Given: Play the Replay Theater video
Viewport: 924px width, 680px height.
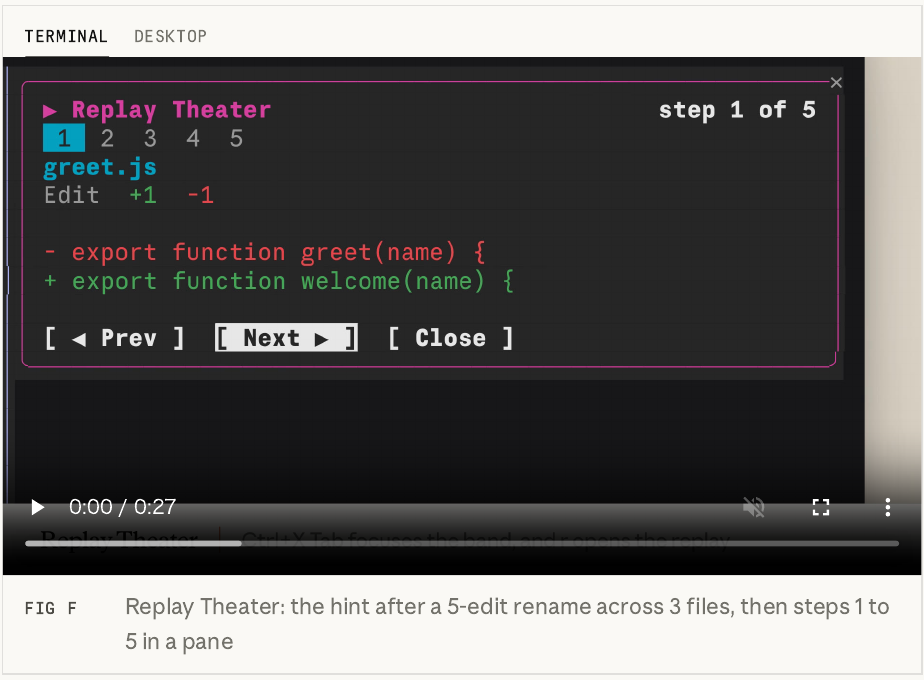Looking at the screenshot, I should [x=38, y=507].
